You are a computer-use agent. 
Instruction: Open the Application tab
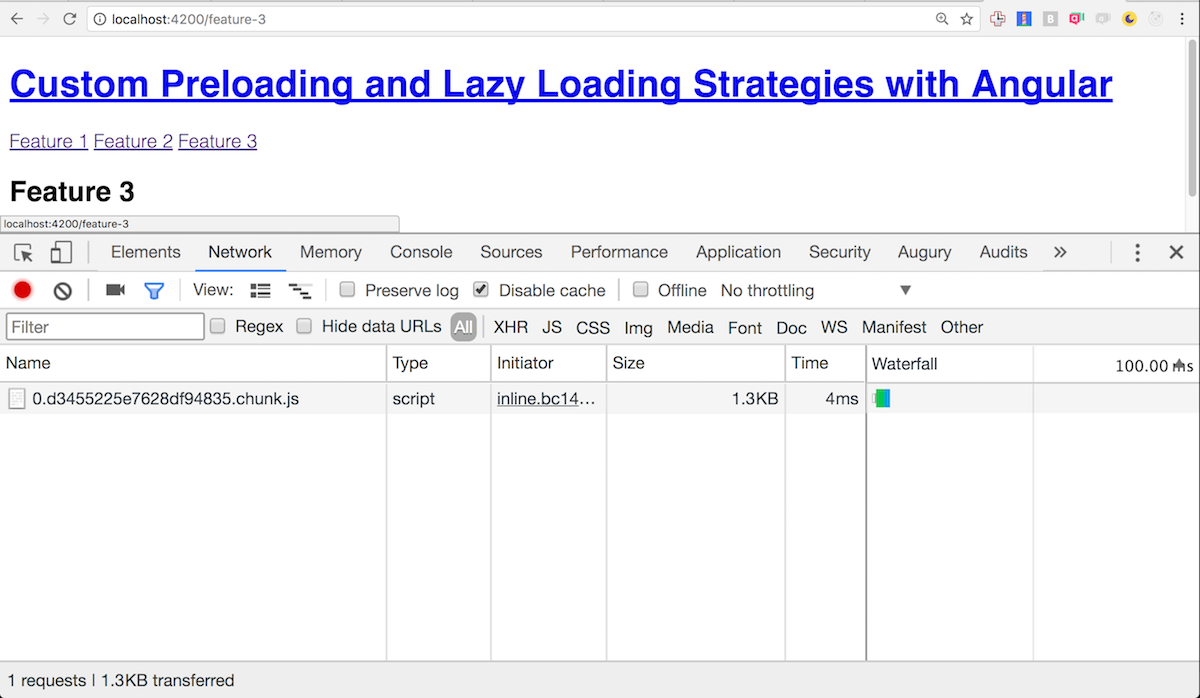[x=739, y=252]
